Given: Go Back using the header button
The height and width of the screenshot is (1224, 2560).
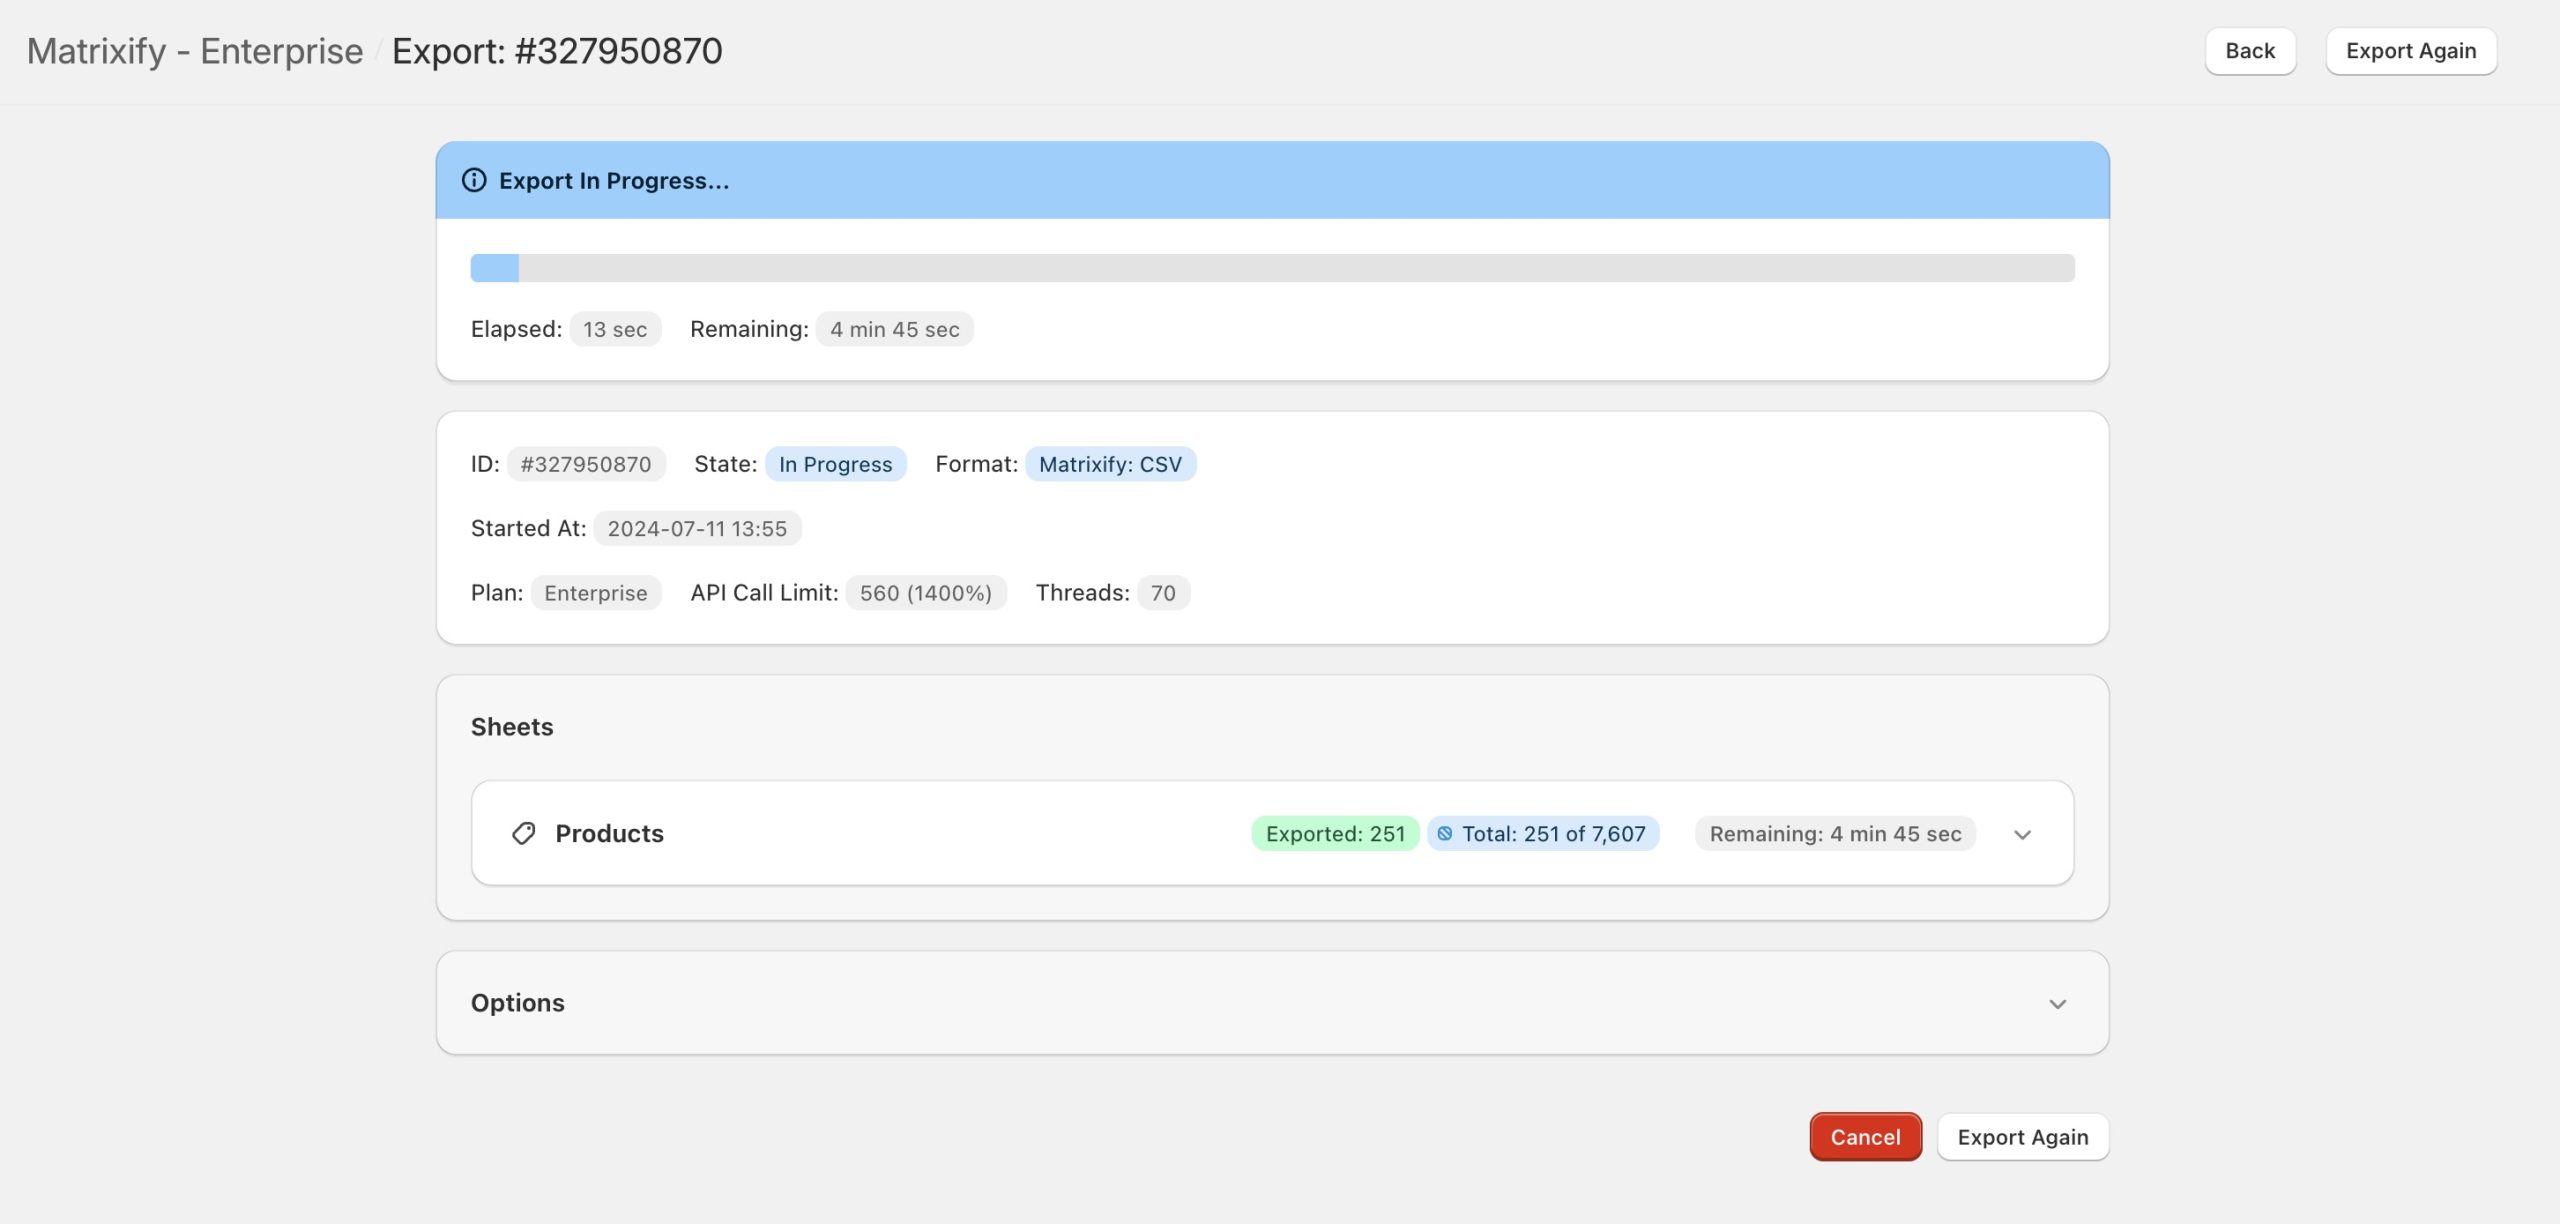Looking at the screenshot, I should (x=2249, y=51).
